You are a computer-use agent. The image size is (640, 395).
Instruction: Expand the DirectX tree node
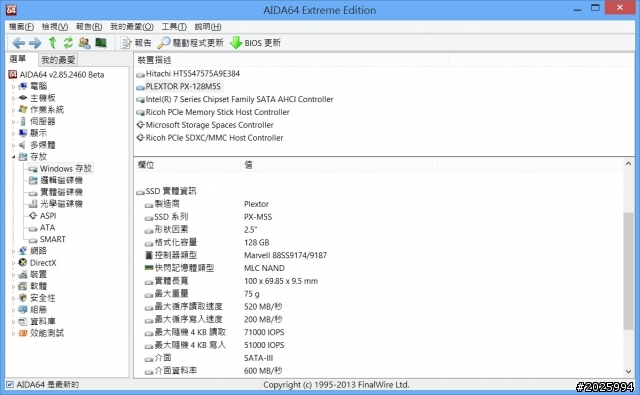(x=13, y=263)
